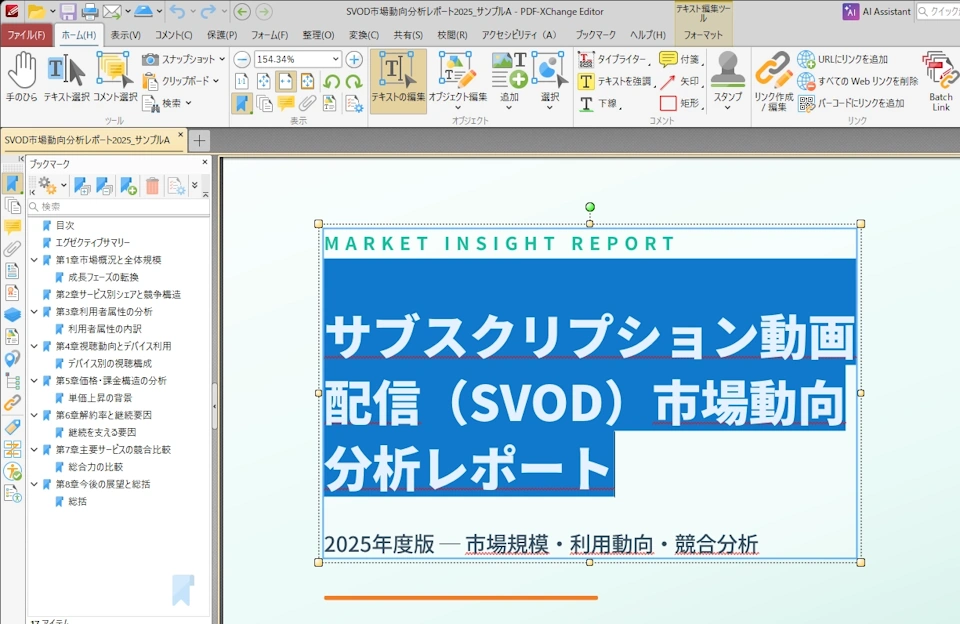Click green rotation handle above text box
Screen dimensions: 960x624
click(590, 207)
